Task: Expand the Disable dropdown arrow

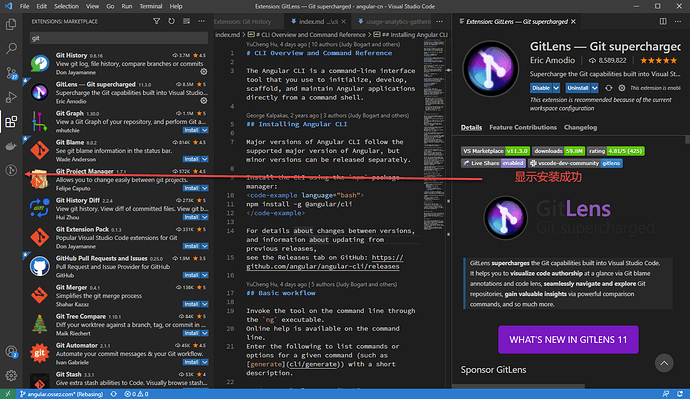Action: (x=556, y=88)
